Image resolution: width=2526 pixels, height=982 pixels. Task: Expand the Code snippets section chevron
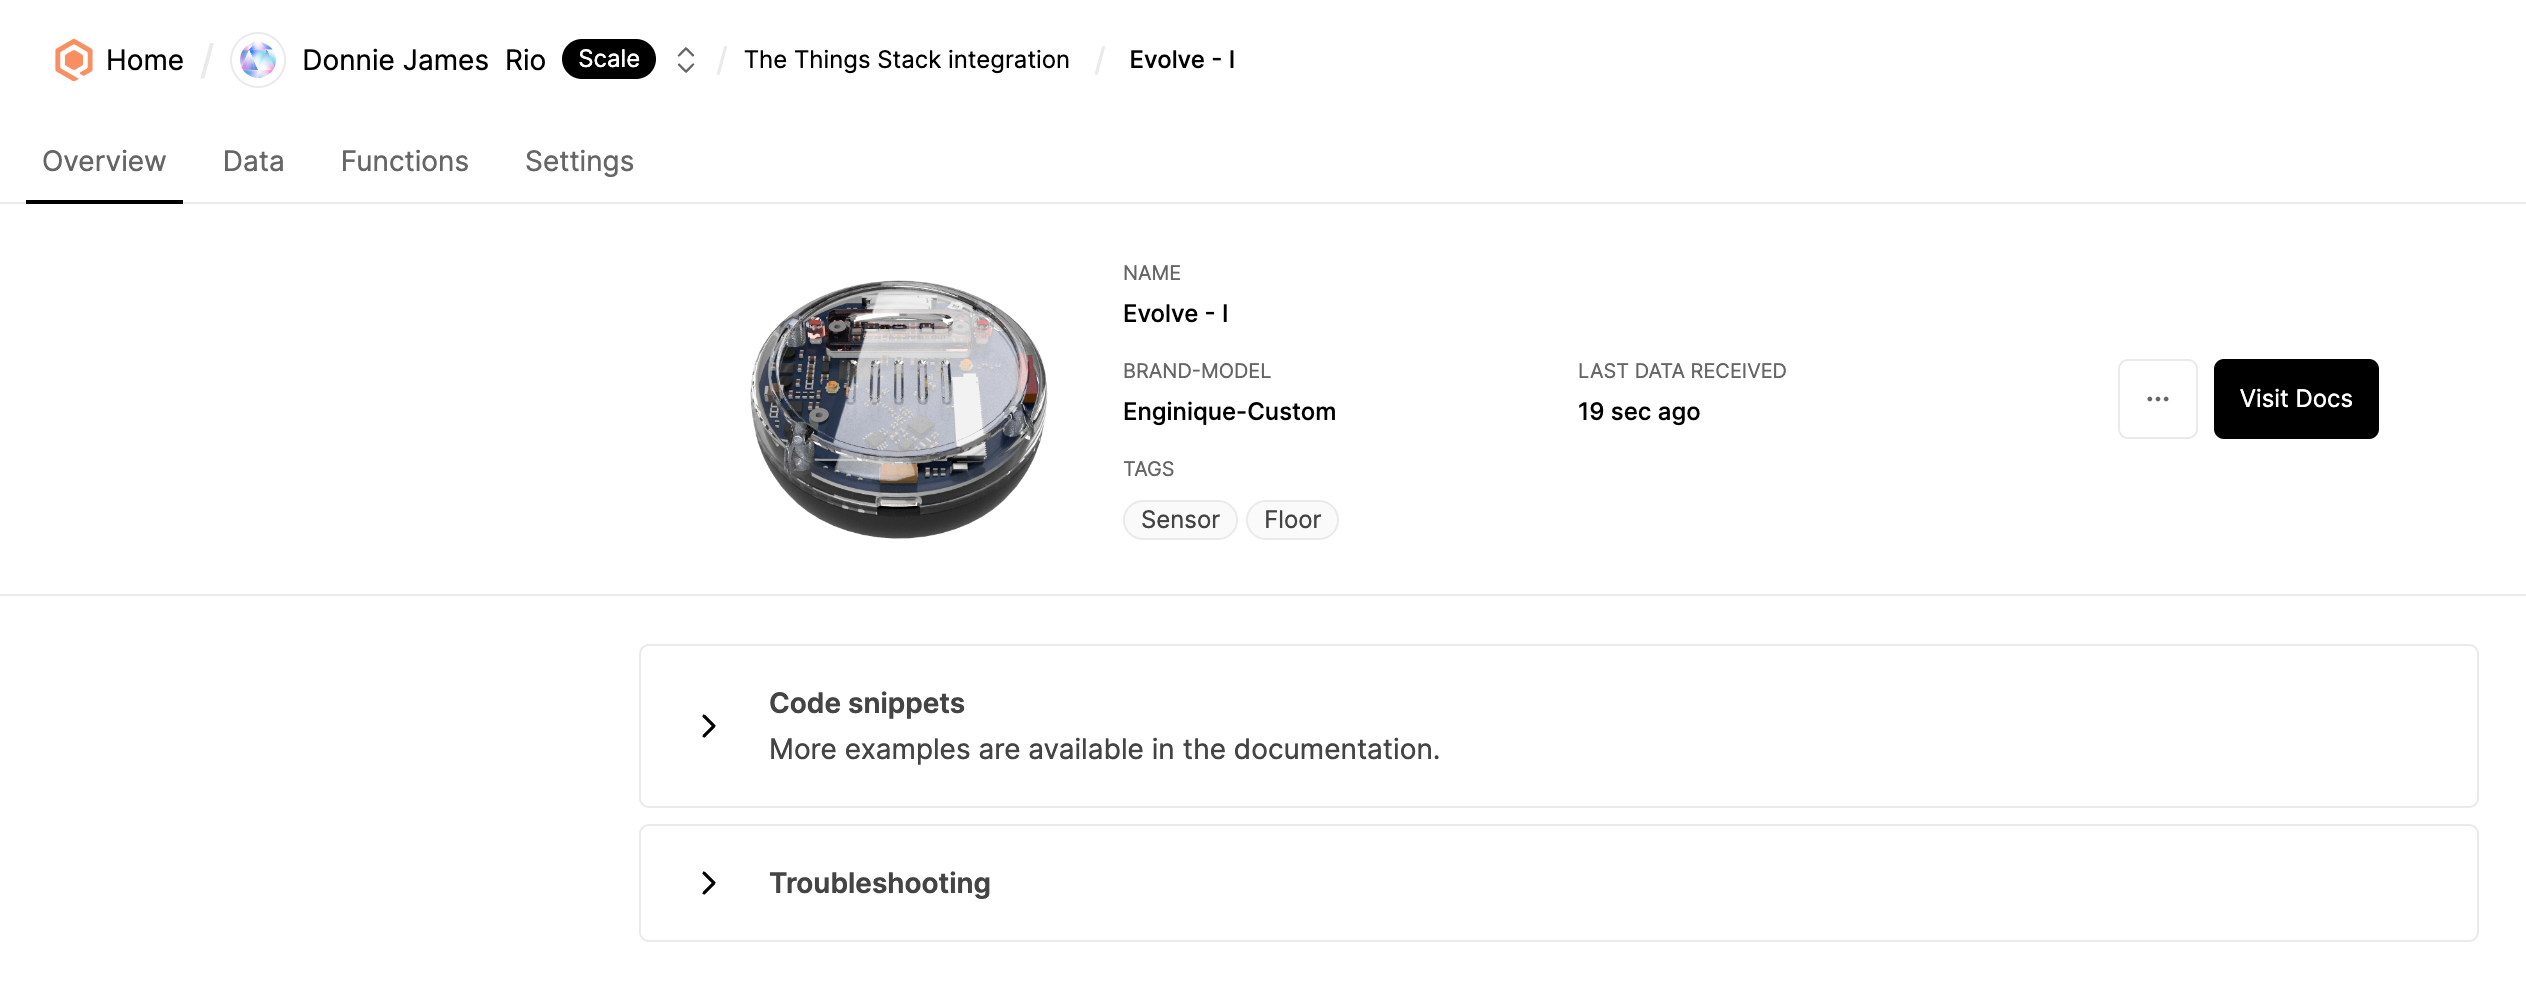[709, 726]
